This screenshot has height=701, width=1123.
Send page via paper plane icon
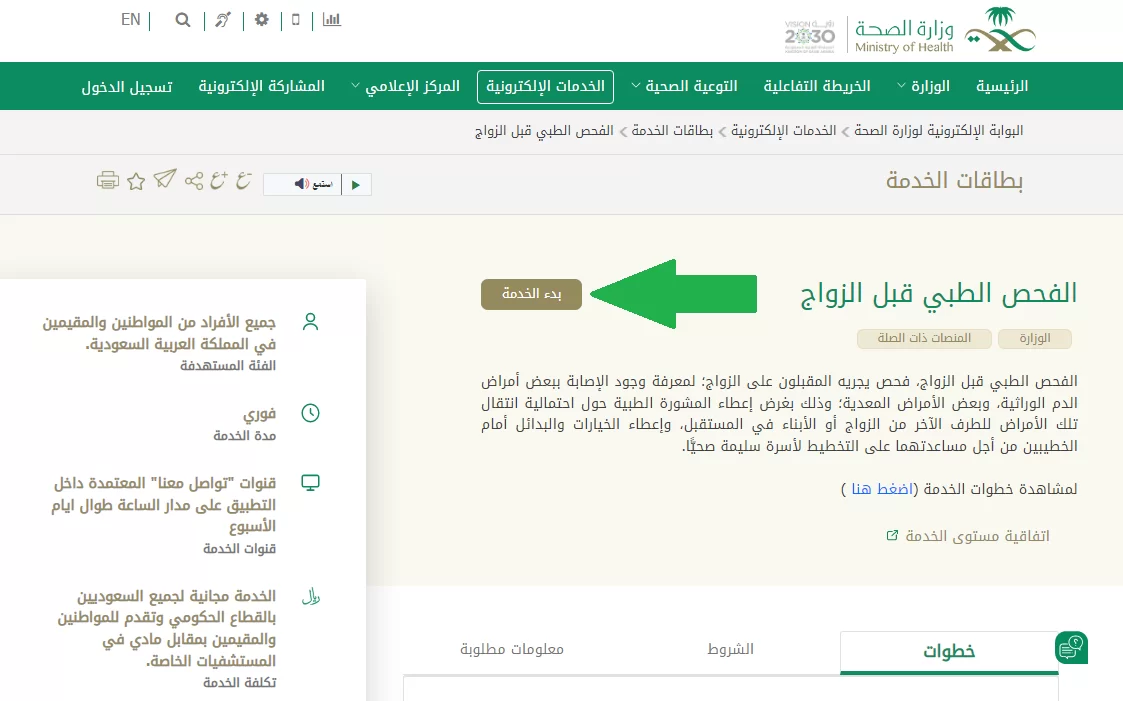pyautogui.click(x=165, y=178)
